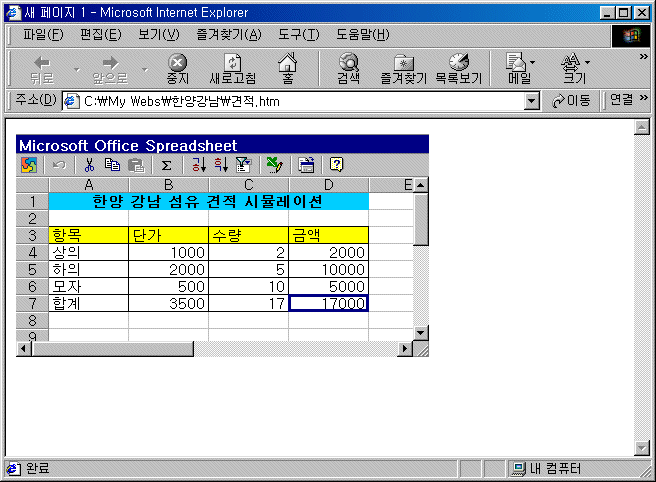This screenshot has height=482, width=656.
Task: Select column B header
Action: click(x=169, y=185)
